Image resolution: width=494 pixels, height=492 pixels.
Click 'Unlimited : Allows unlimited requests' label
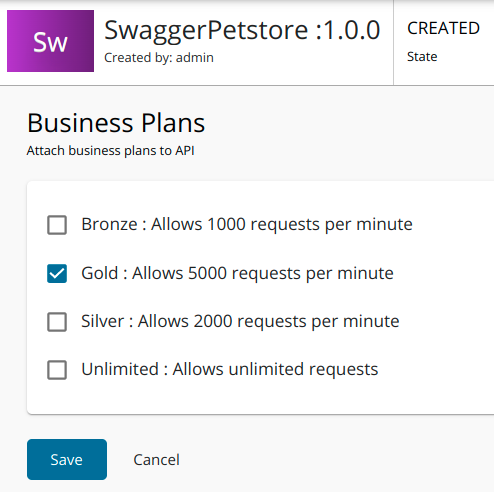[230, 369]
